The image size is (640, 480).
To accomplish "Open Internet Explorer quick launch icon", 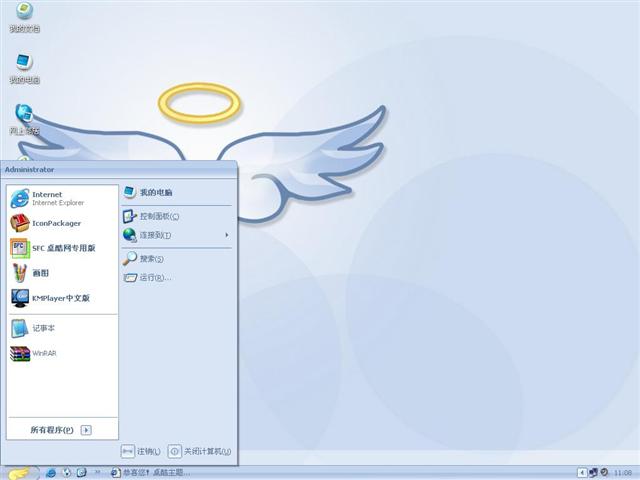I will point(51,473).
